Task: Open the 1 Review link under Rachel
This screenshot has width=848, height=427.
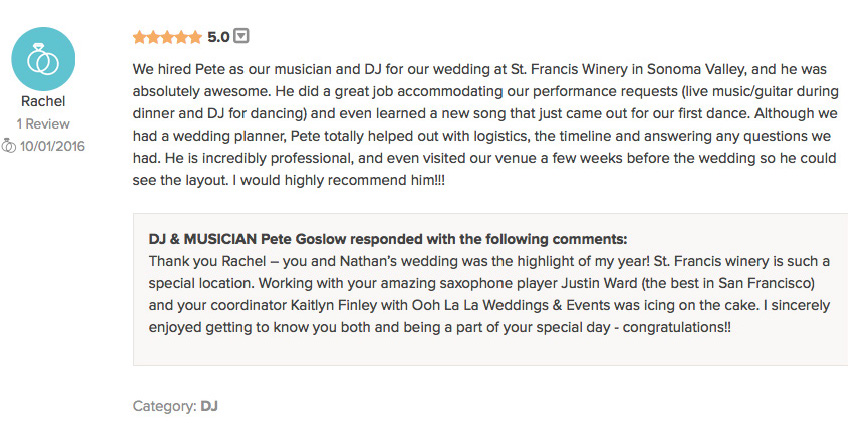Action: point(43,124)
